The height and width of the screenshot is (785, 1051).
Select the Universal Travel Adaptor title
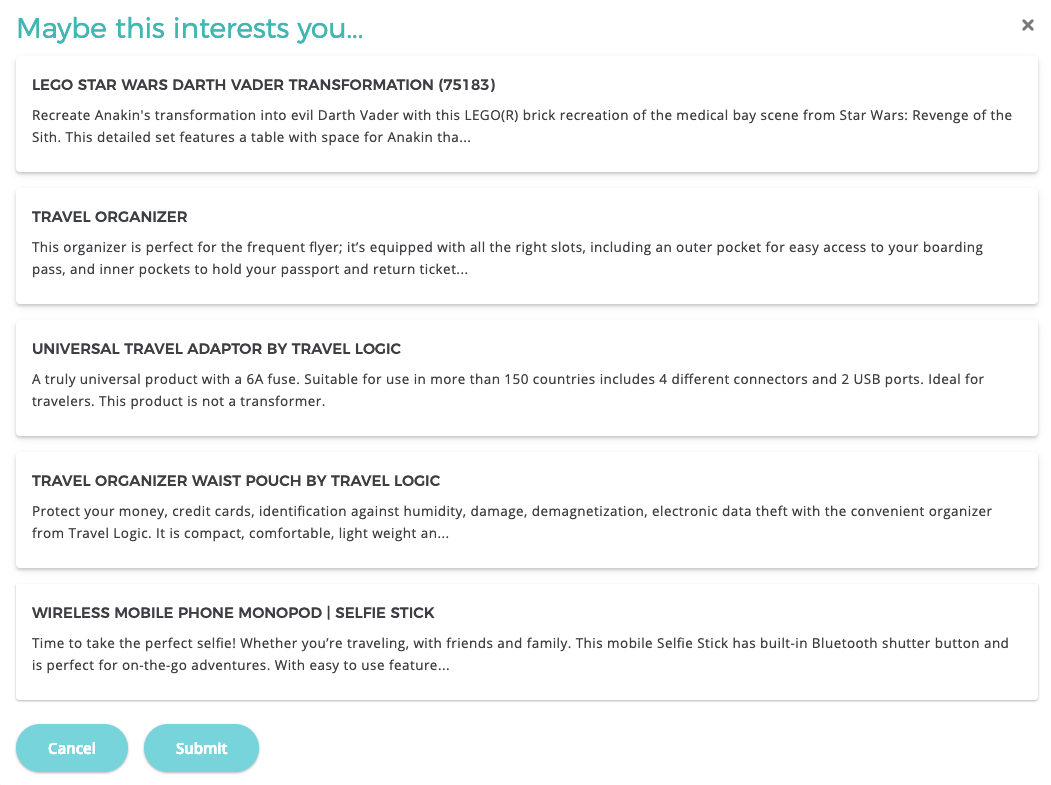coord(216,349)
